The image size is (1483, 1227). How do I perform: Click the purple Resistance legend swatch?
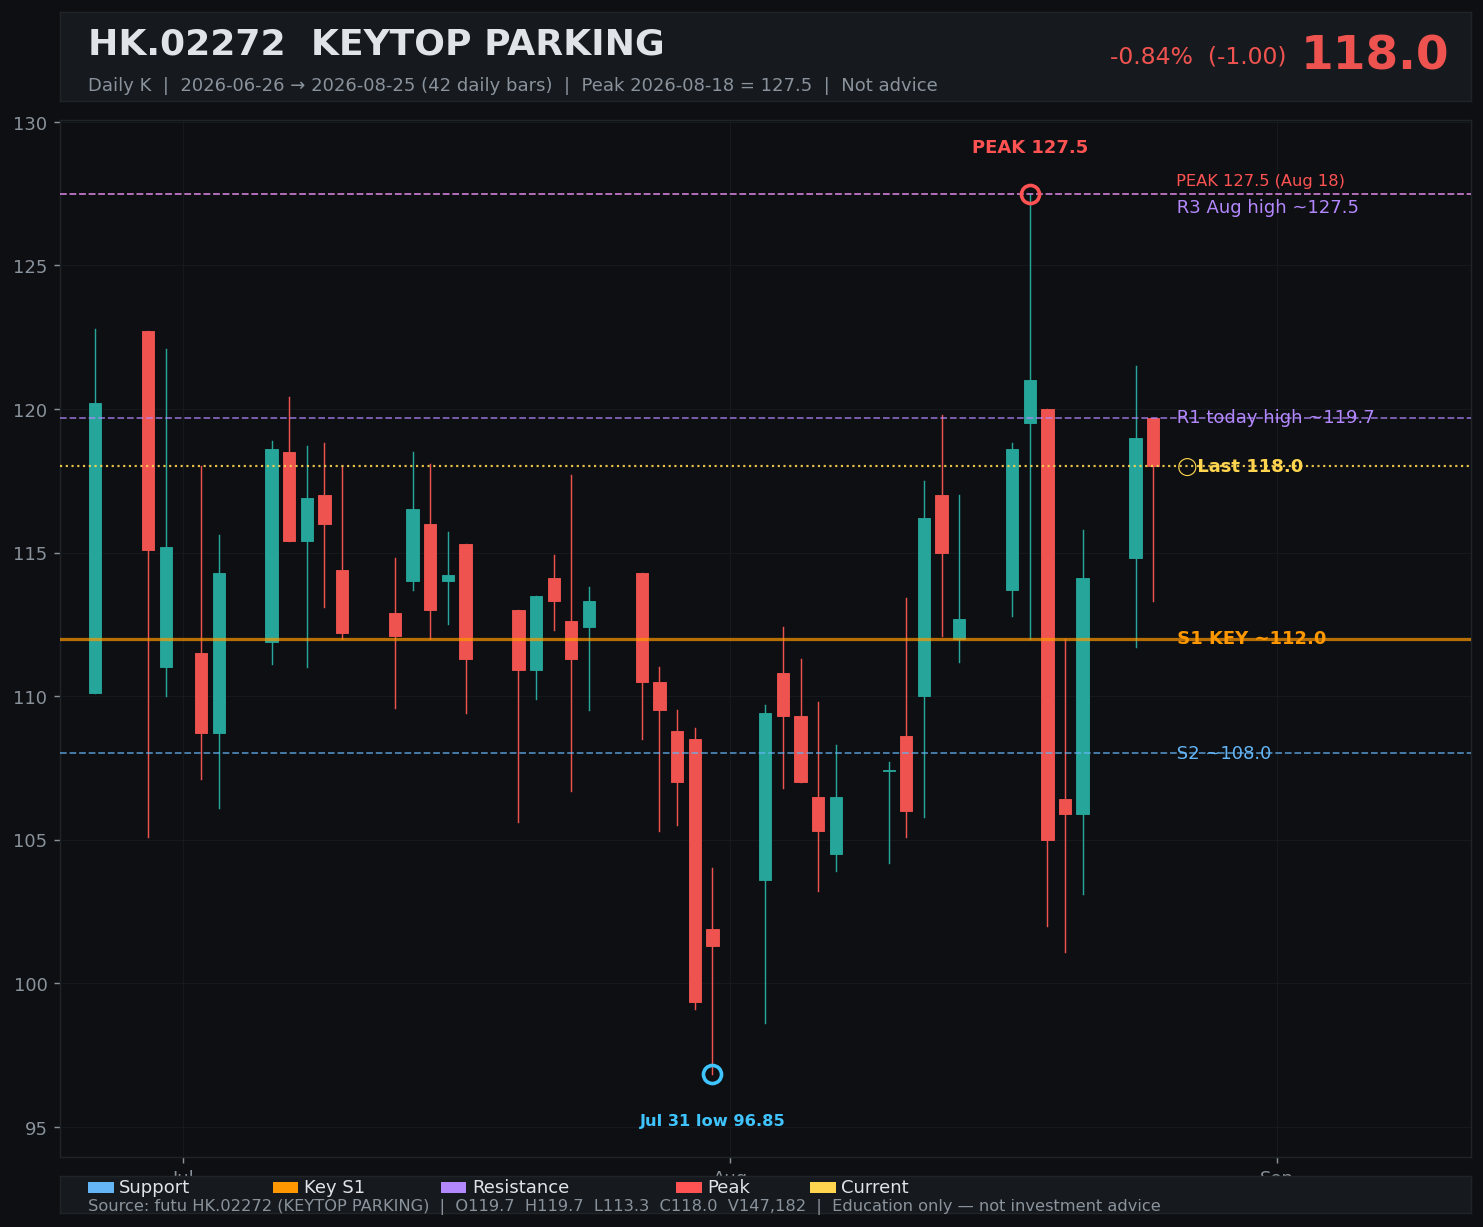(454, 1188)
